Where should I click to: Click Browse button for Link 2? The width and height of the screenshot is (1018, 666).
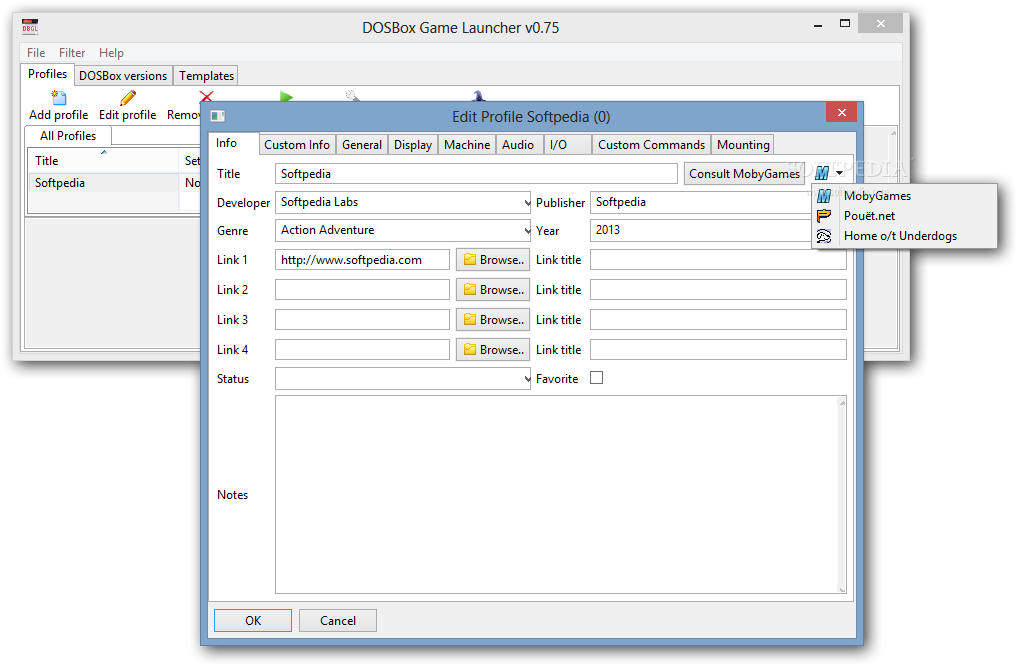pyautogui.click(x=493, y=290)
